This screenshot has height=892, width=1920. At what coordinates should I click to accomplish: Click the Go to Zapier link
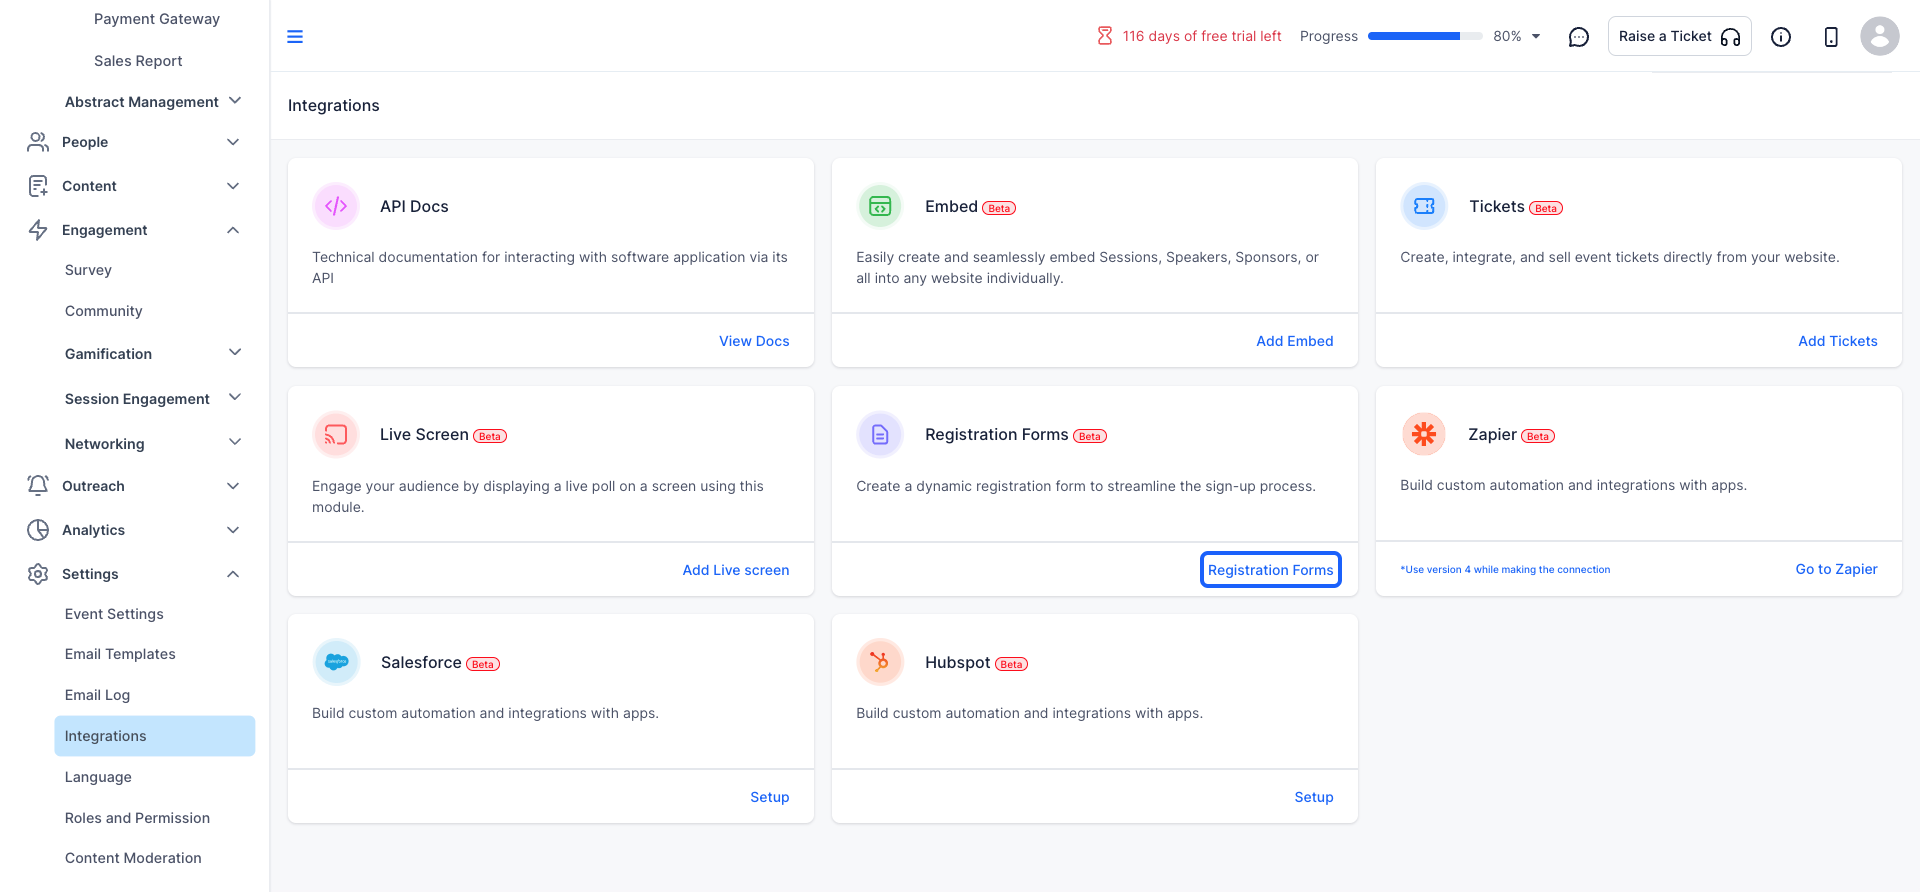1836,569
